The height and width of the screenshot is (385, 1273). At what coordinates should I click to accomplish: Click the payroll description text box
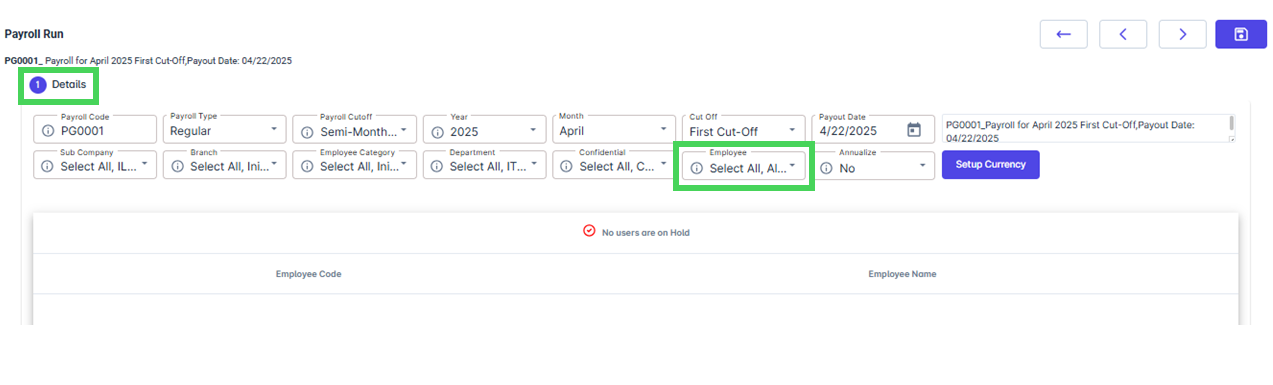(x=1084, y=129)
